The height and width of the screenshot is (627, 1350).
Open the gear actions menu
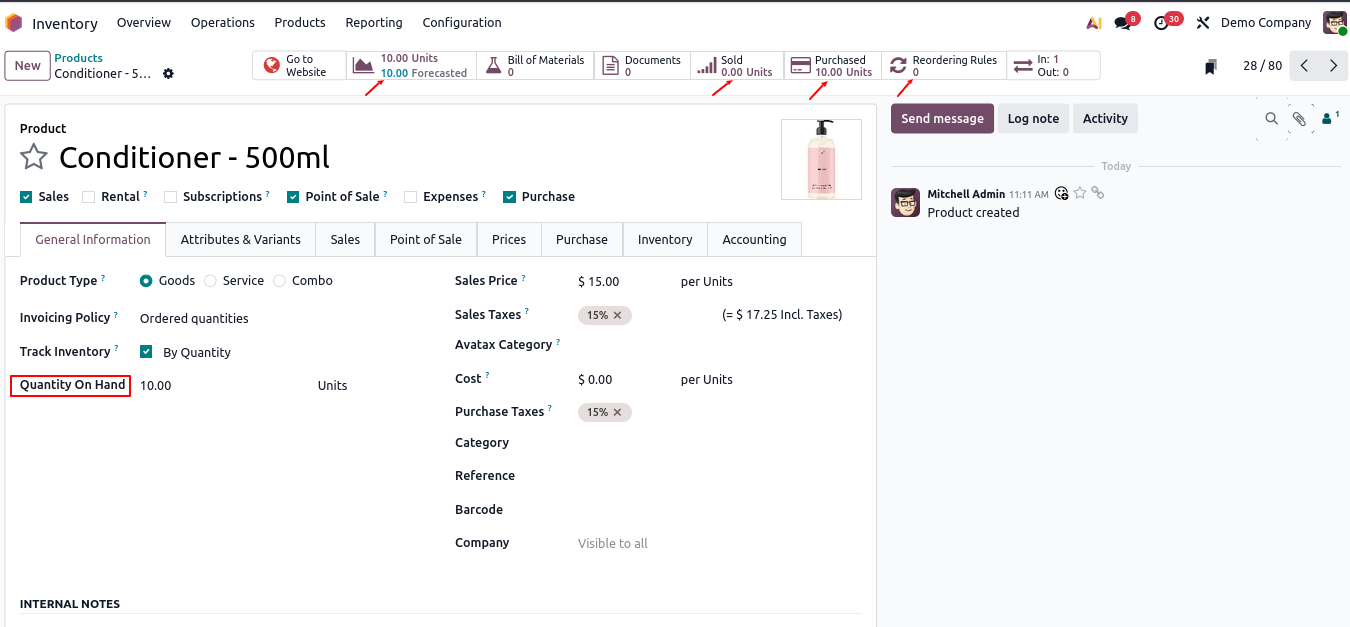168,74
